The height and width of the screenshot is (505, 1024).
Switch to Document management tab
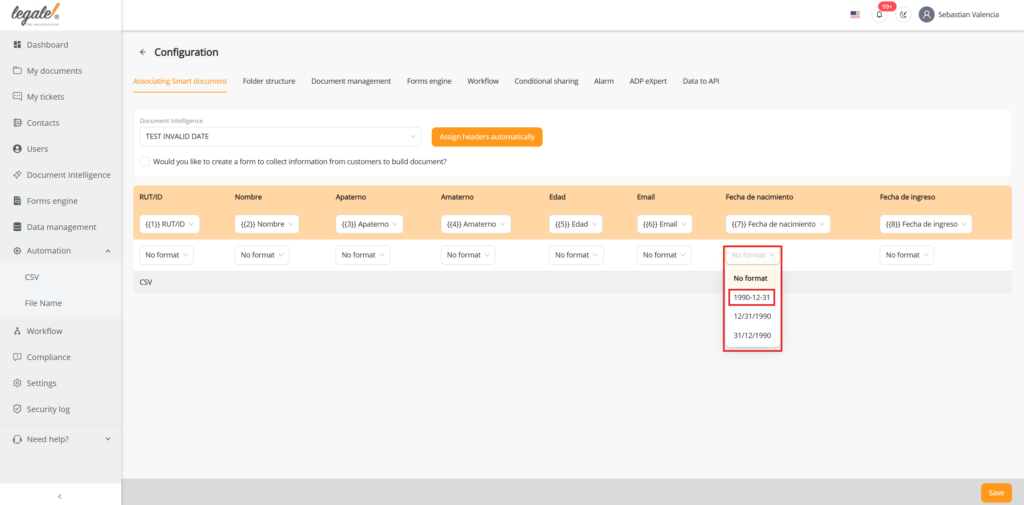[x=351, y=81]
